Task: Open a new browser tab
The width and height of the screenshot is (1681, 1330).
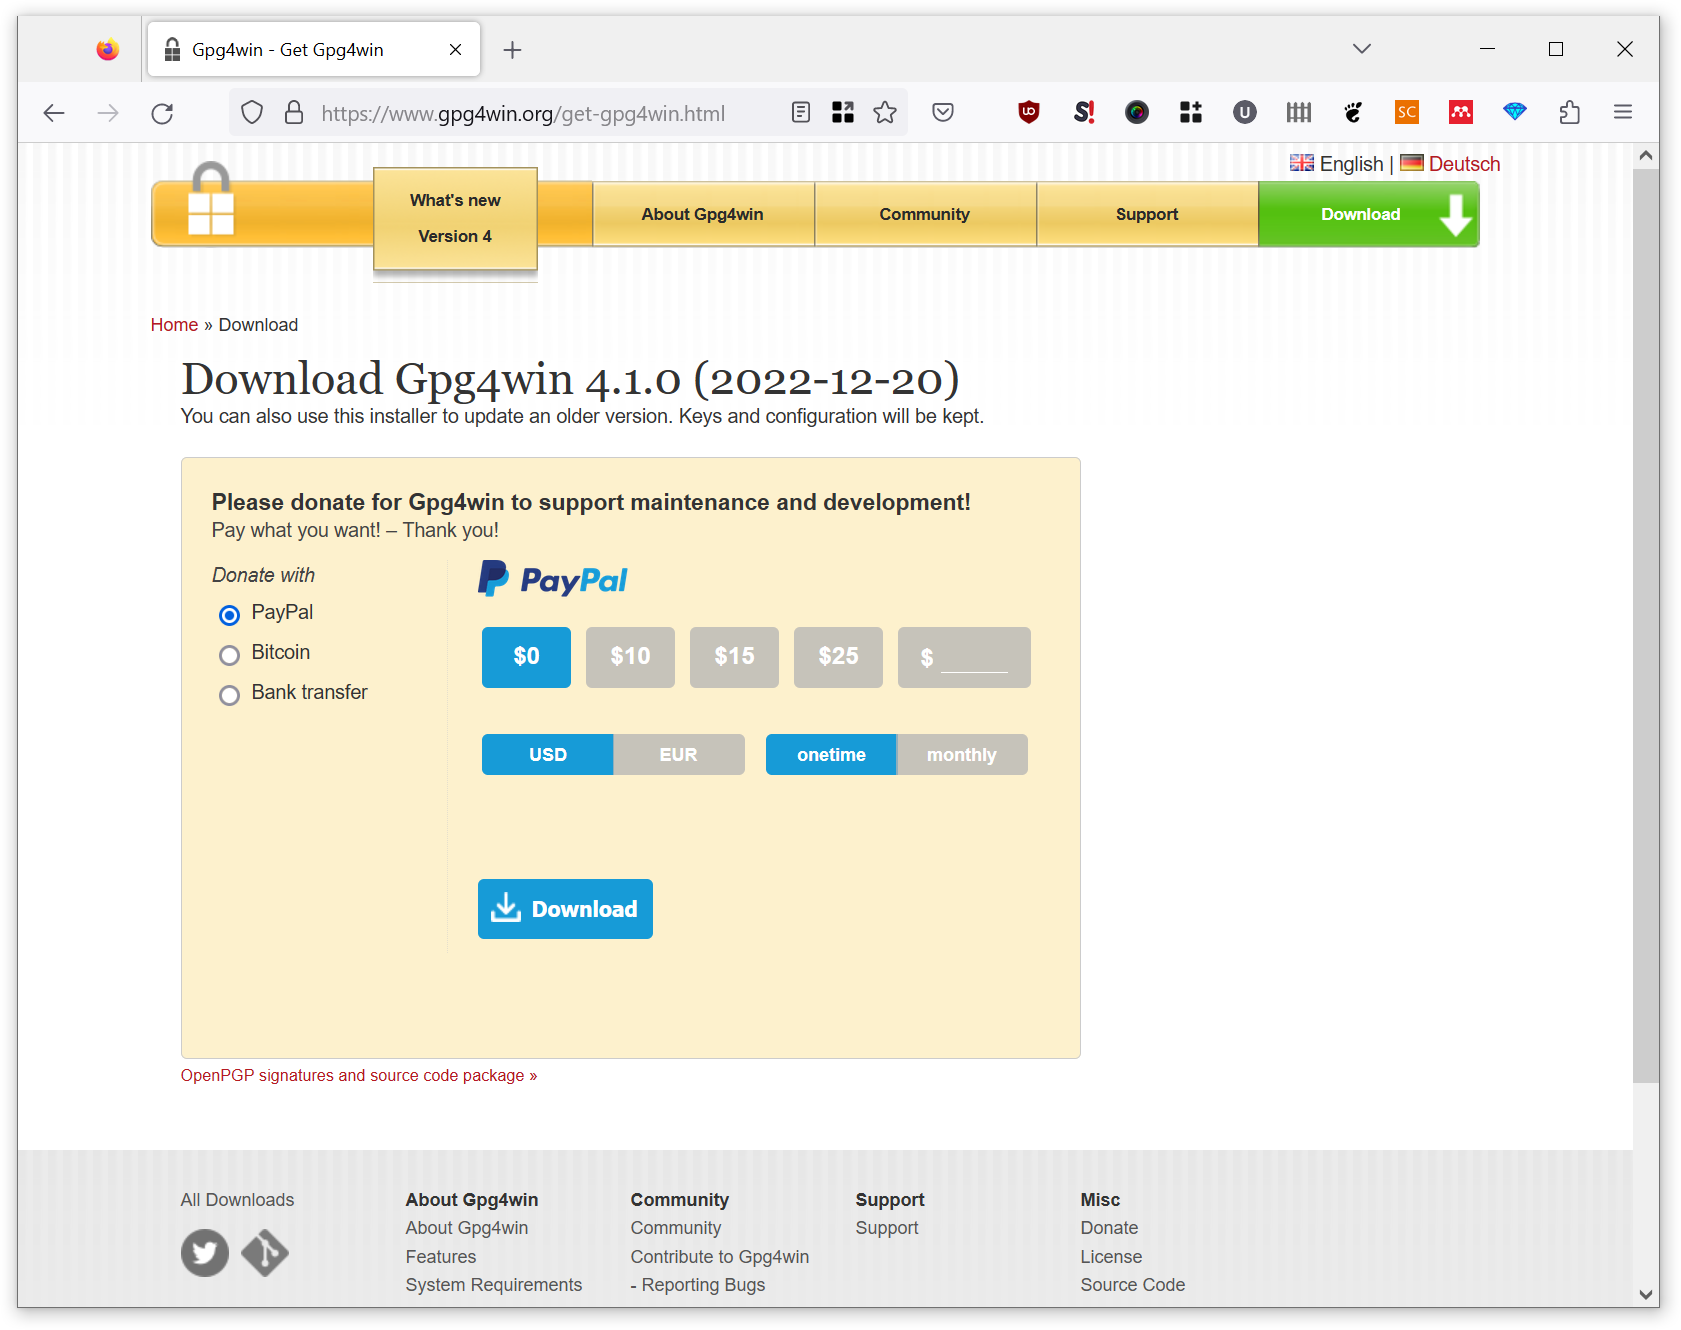Action: (512, 50)
